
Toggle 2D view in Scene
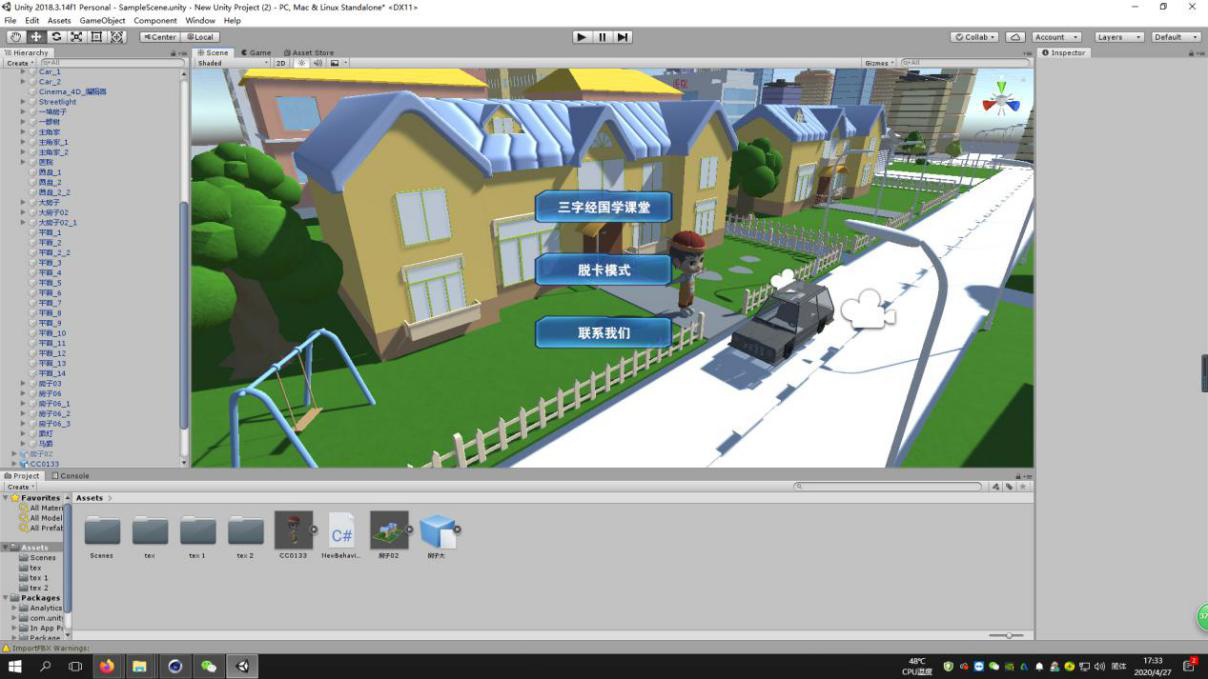pyautogui.click(x=280, y=63)
